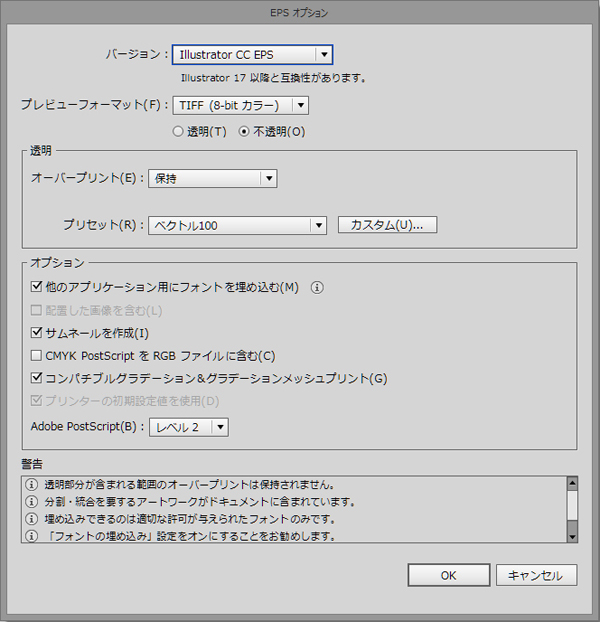The image size is (600, 622).
Task: Click info icon beside 埋め込みできるのは warning
Action: (31, 518)
